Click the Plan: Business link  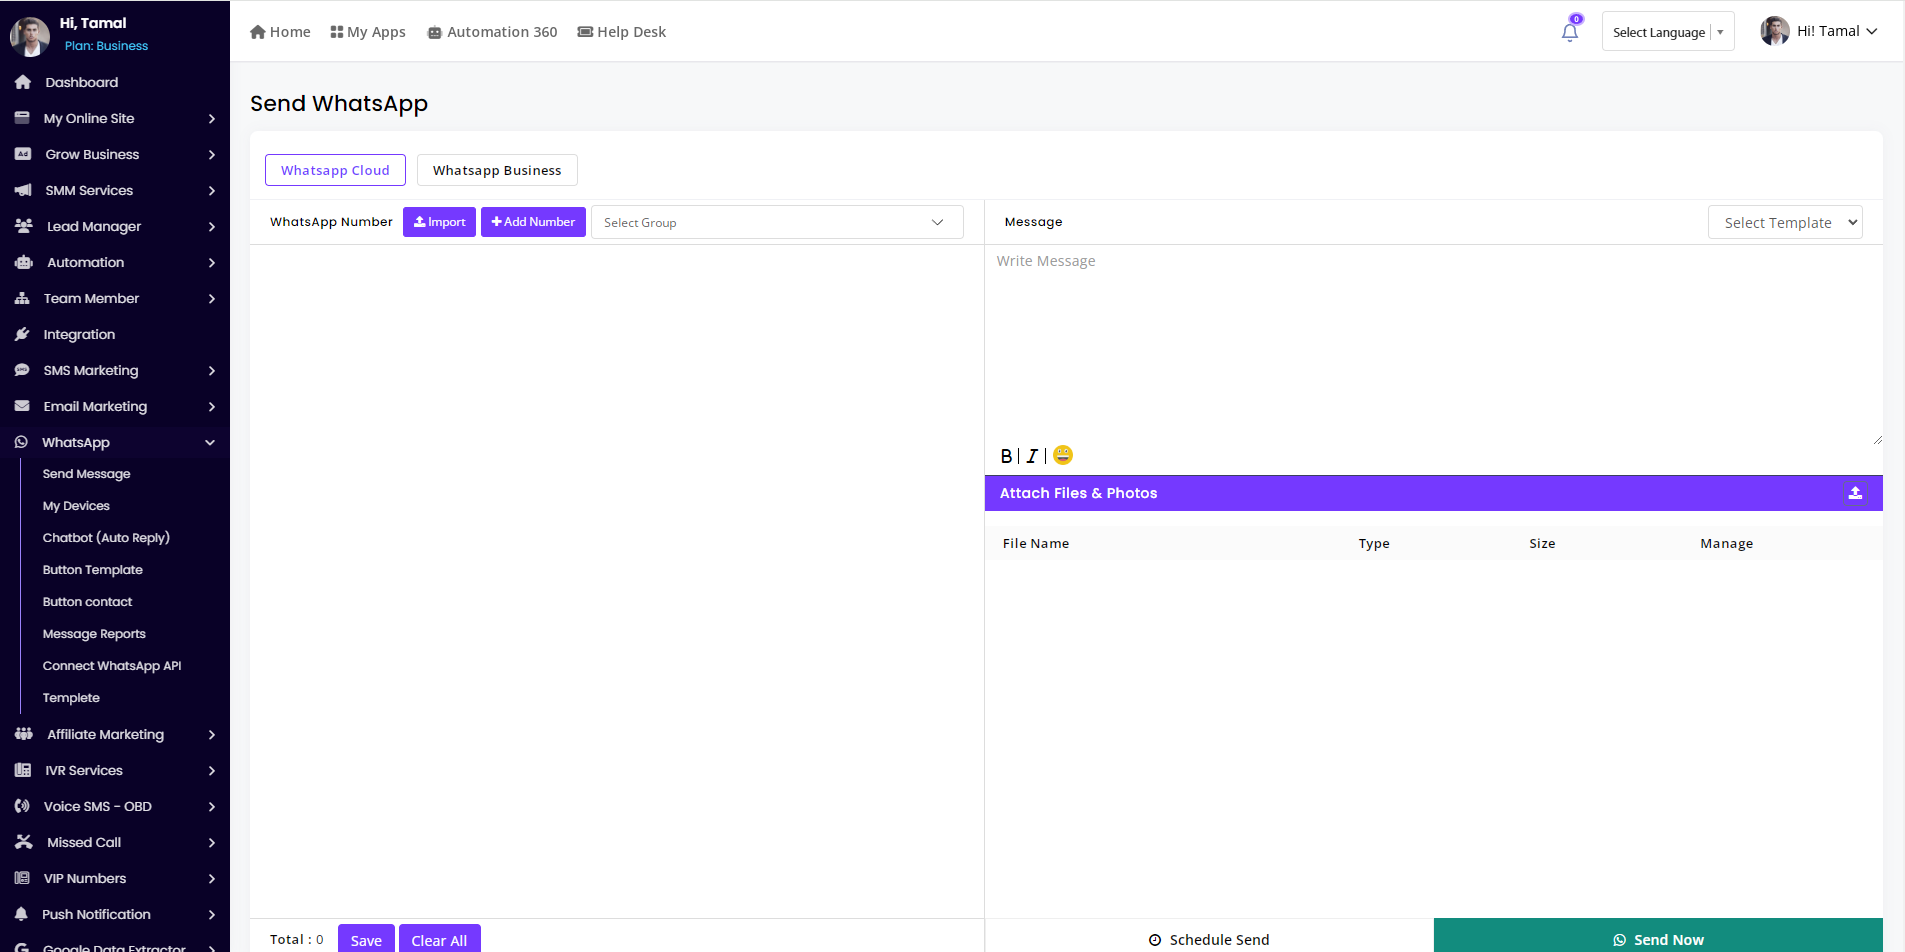point(106,46)
